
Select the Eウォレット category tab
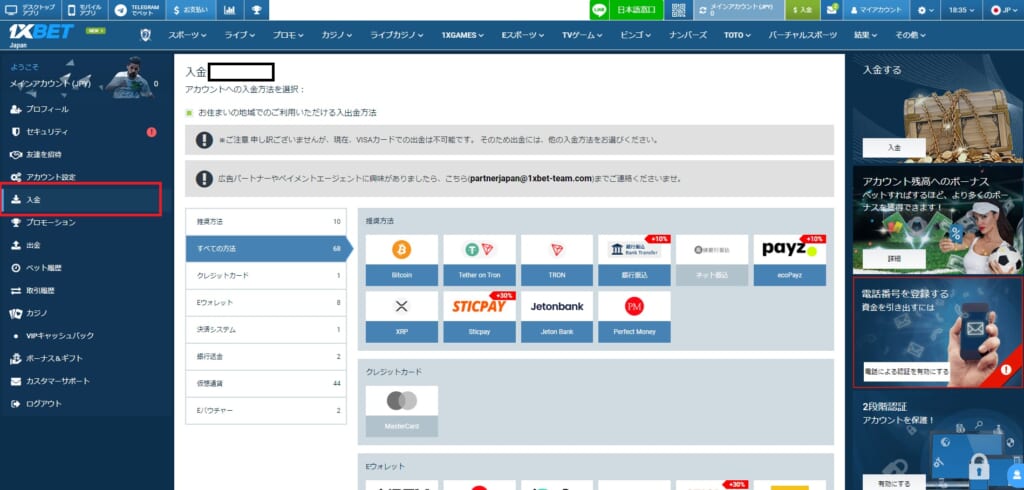(x=266, y=302)
